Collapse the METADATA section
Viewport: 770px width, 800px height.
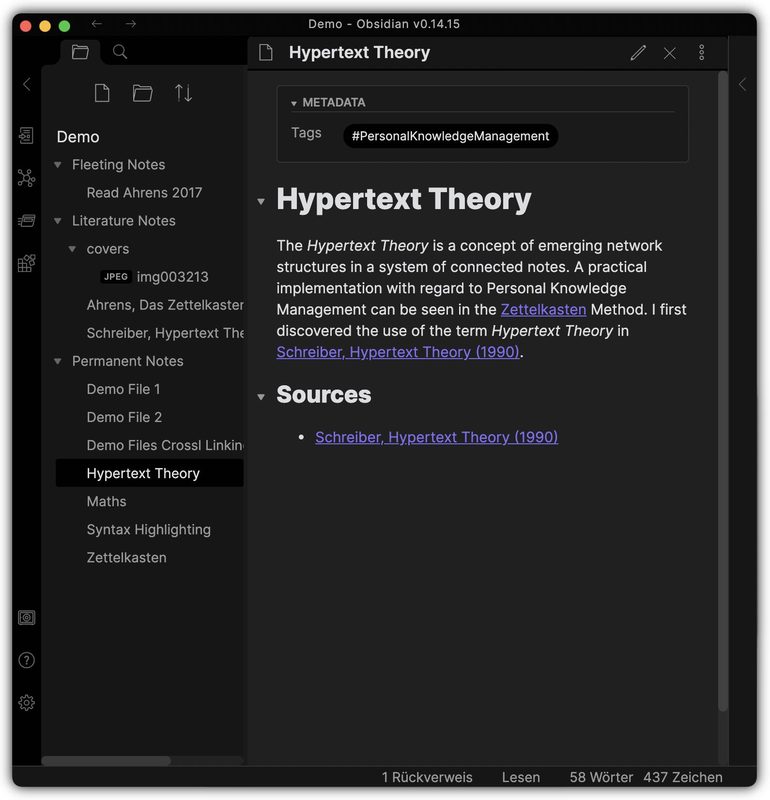pyautogui.click(x=294, y=104)
